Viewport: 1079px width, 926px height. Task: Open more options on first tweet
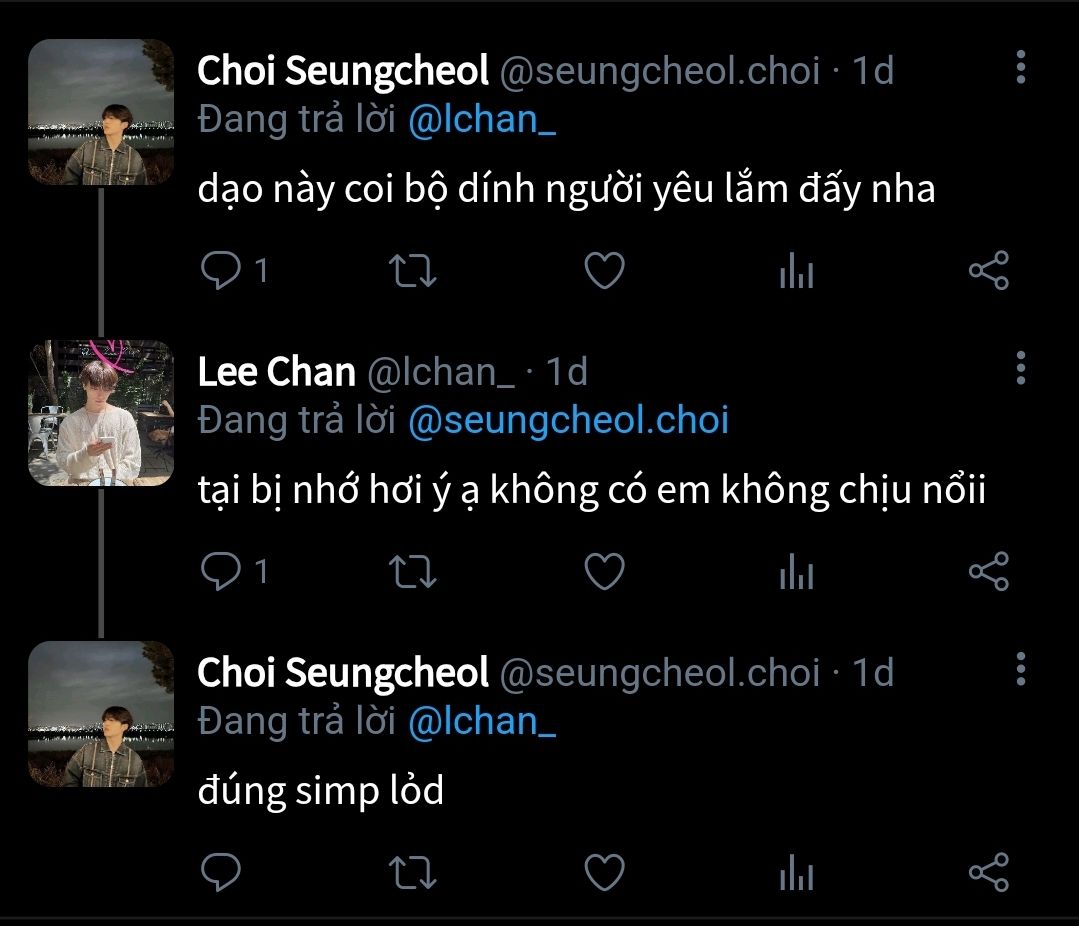coord(1020,67)
